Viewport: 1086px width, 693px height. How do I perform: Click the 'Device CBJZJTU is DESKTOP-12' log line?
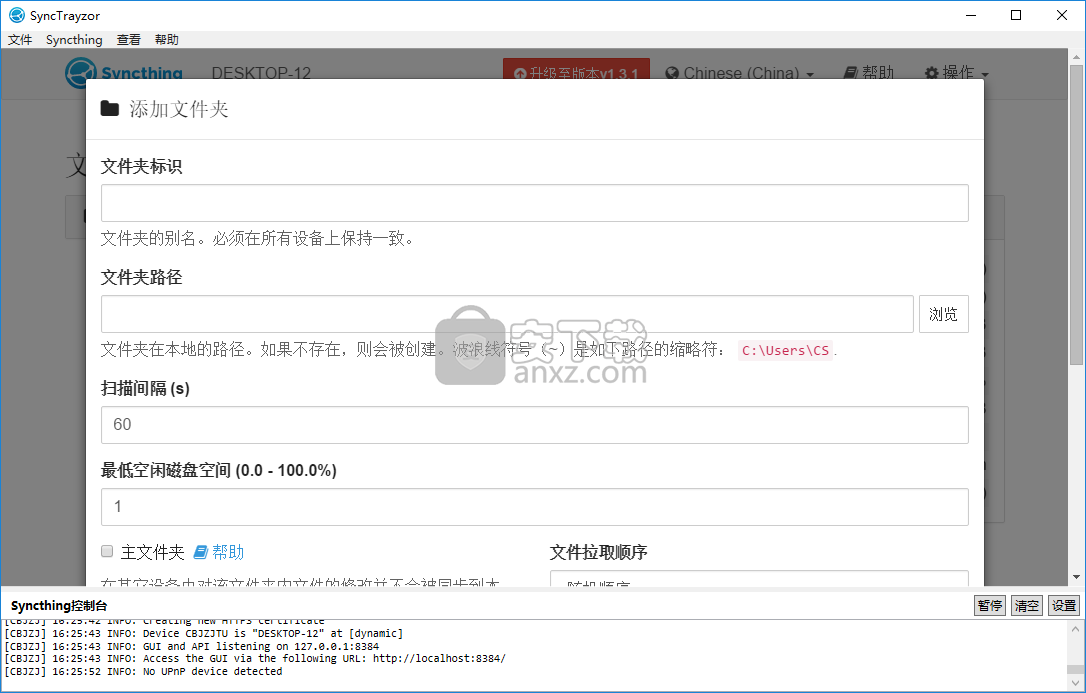click(x=204, y=633)
